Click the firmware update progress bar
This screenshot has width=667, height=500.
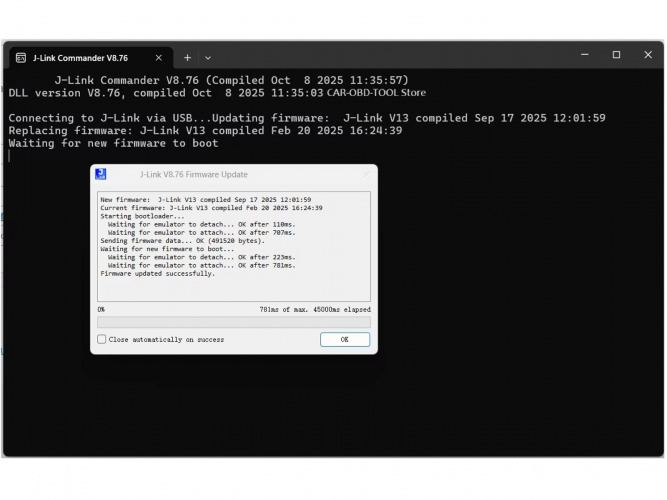pyautogui.click(x=234, y=322)
